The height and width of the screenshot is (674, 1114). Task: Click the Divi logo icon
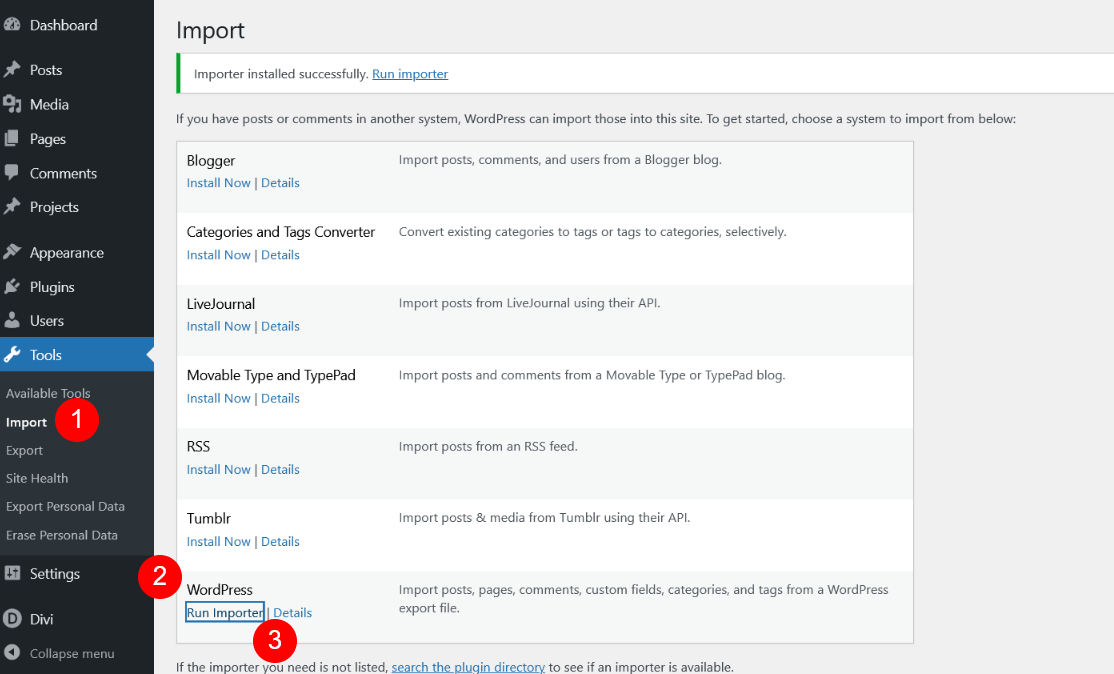pos(12,619)
